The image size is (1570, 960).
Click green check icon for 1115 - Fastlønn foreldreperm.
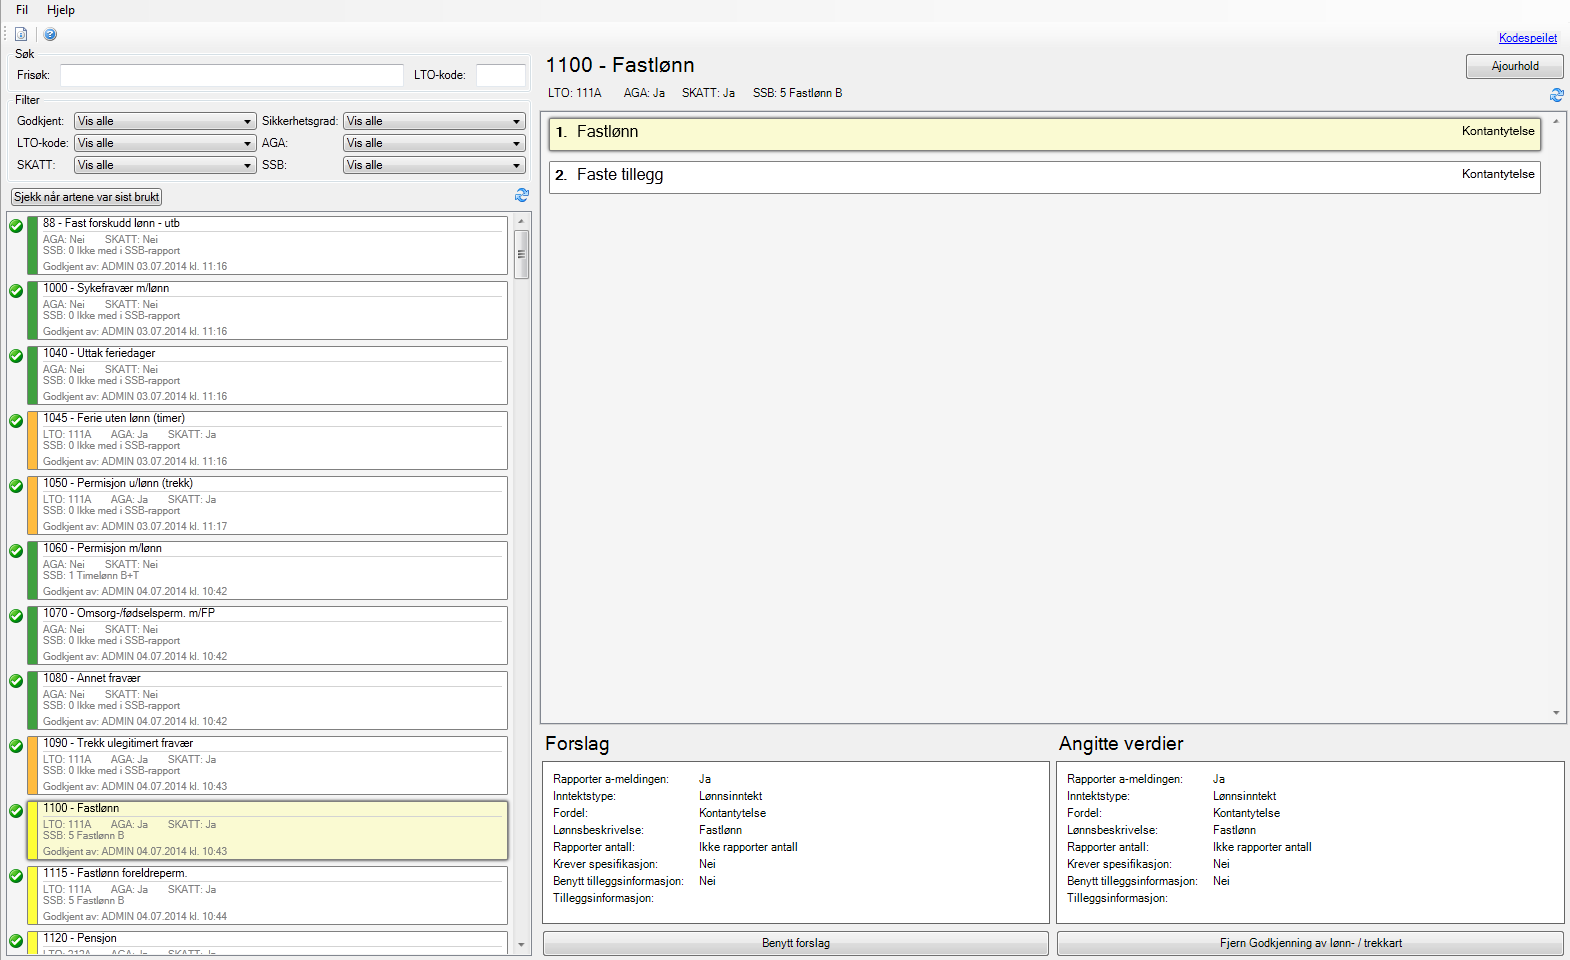point(16,876)
